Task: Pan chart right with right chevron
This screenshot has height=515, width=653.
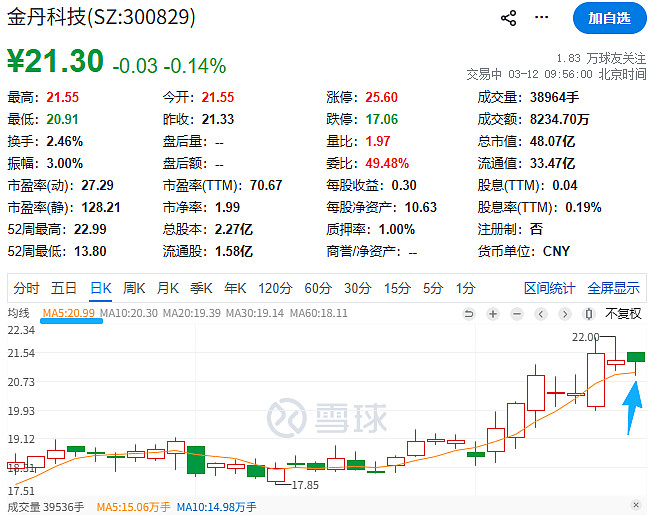Action: (565, 313)
